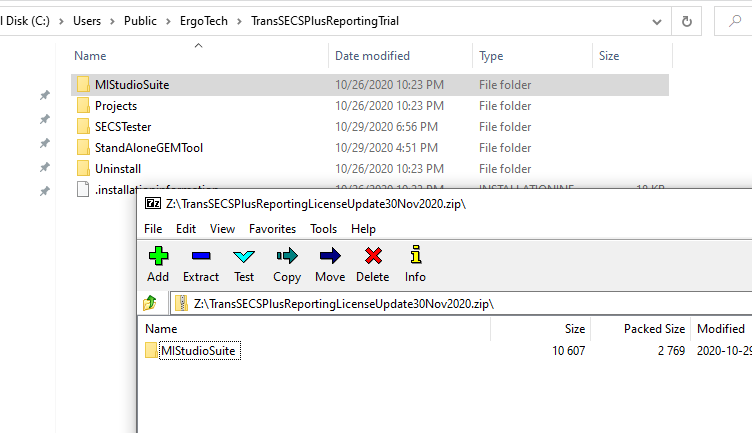Click the Explorer search magnifier
Screen dimensions: 752x433
coord(735,21)
